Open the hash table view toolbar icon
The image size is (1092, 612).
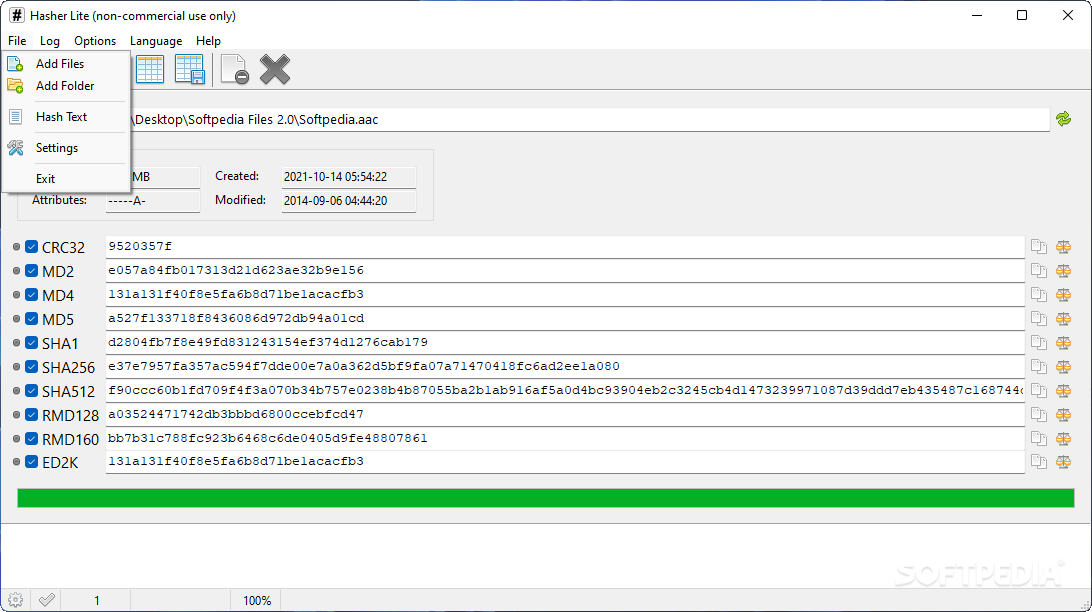click(150, 69)
